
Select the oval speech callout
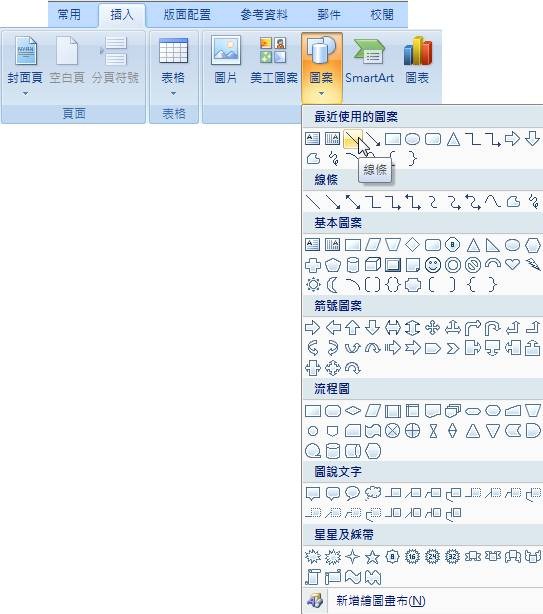(x=352, y=493)
